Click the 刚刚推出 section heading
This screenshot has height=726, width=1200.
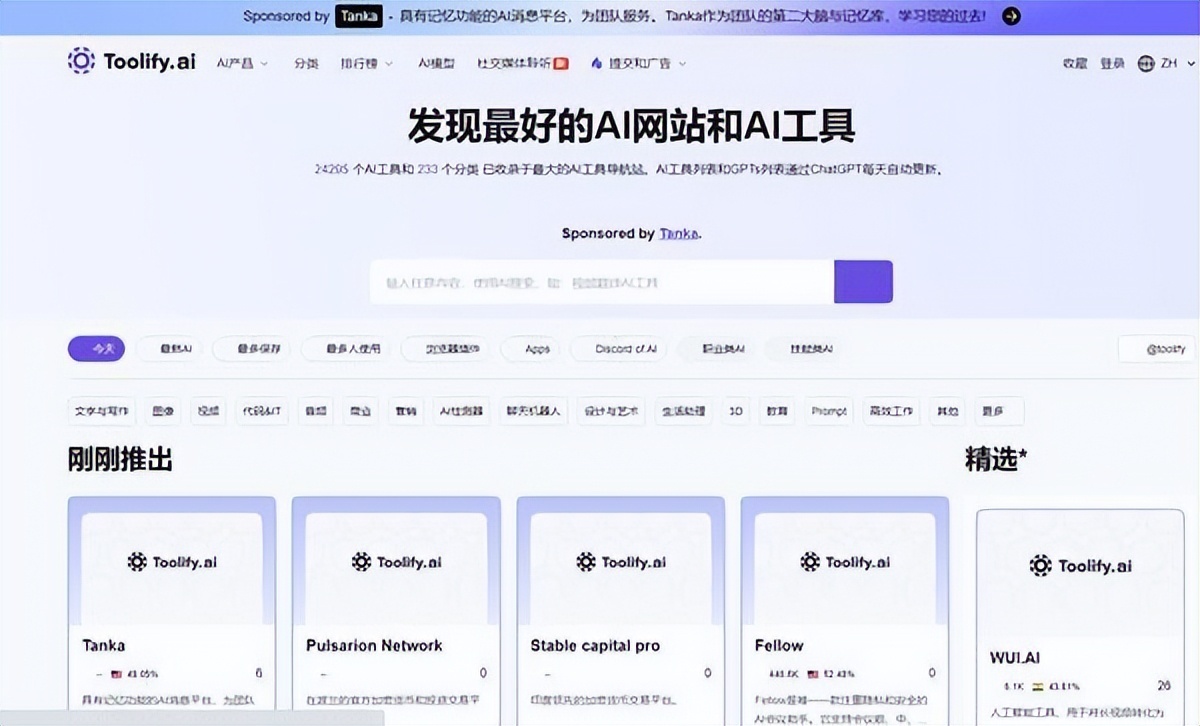tap(120, 459)
